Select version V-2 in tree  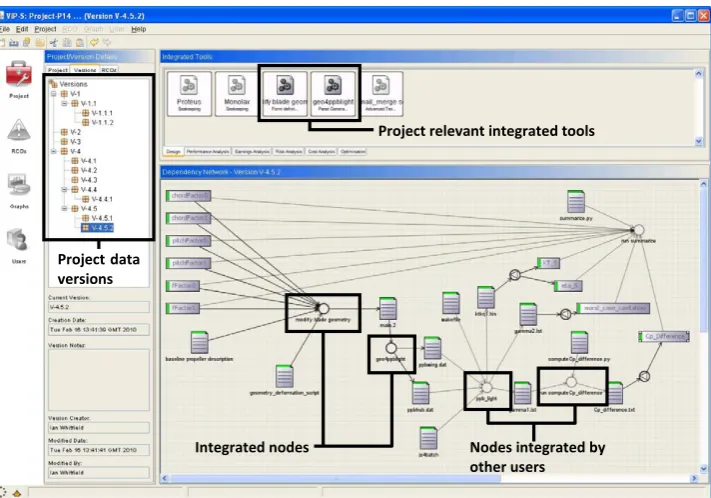pyautogui.click(x=71, y=132)
